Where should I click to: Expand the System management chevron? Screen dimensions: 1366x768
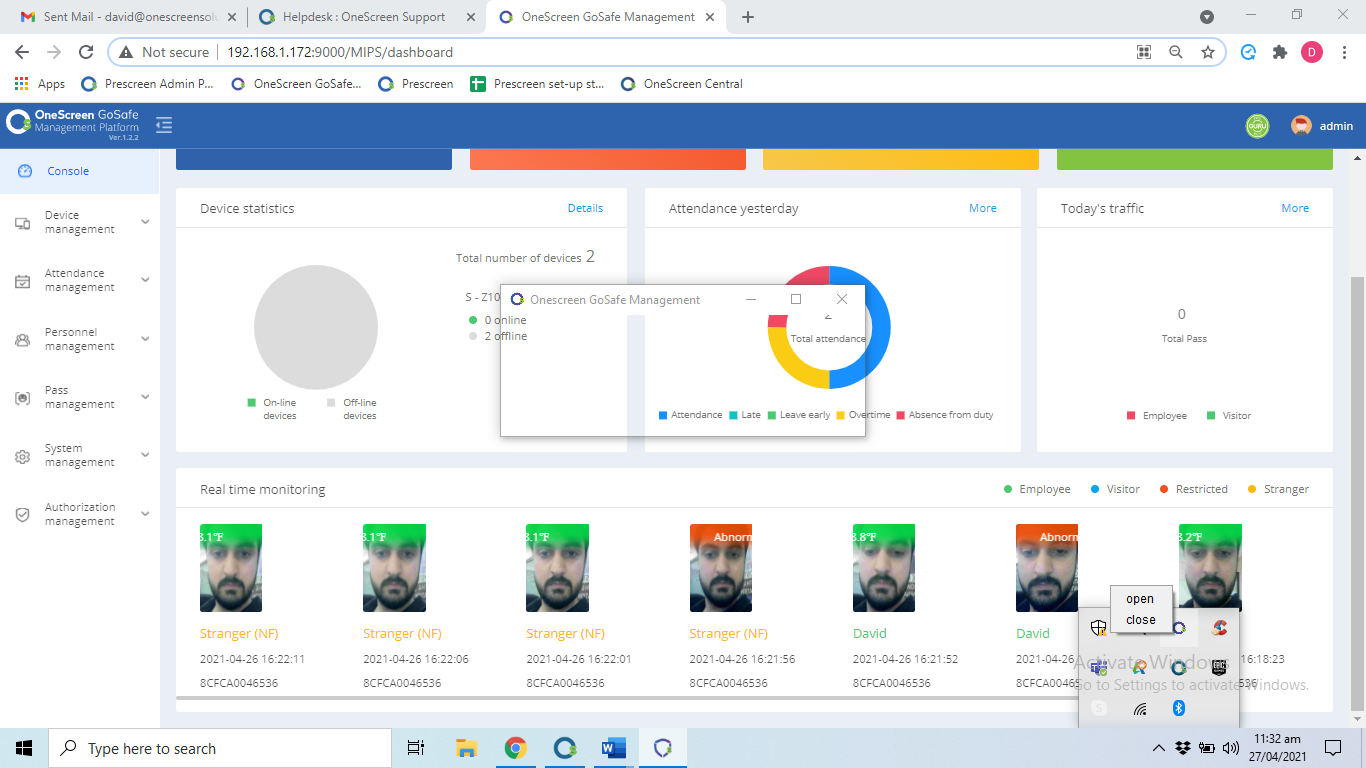(145, 455)
